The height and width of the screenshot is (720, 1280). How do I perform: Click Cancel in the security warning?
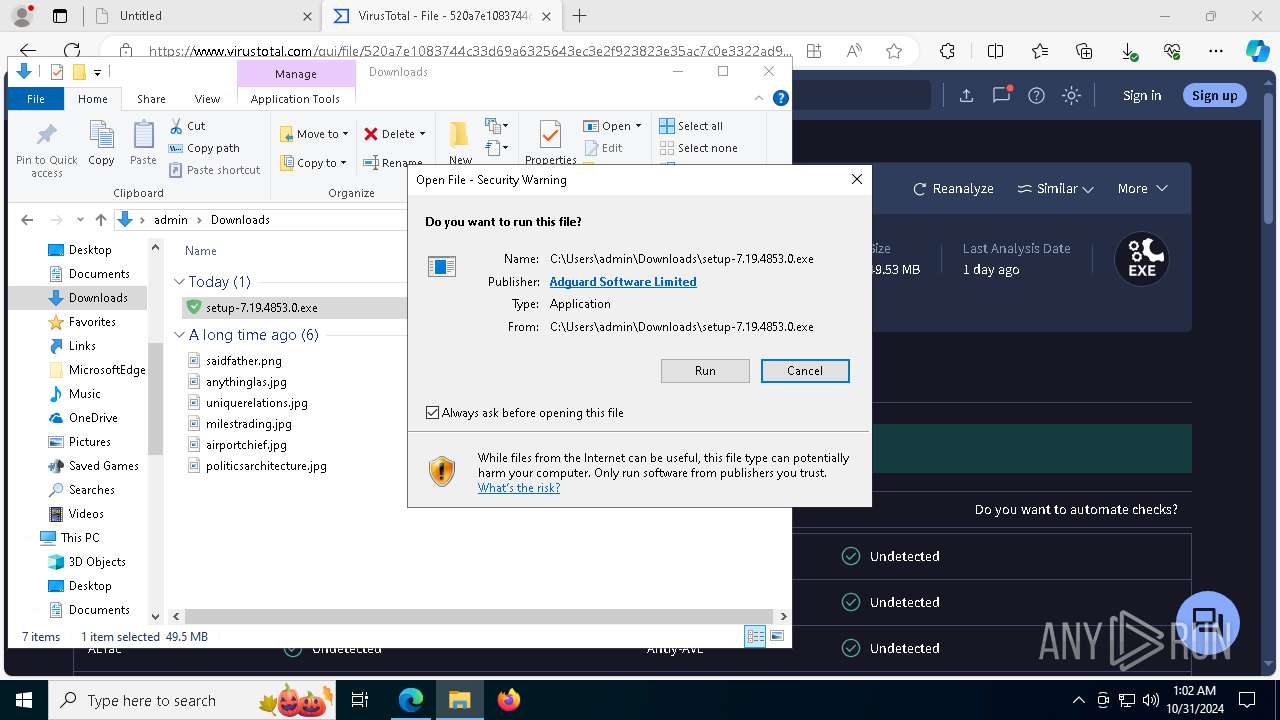(x=805, y=371)
